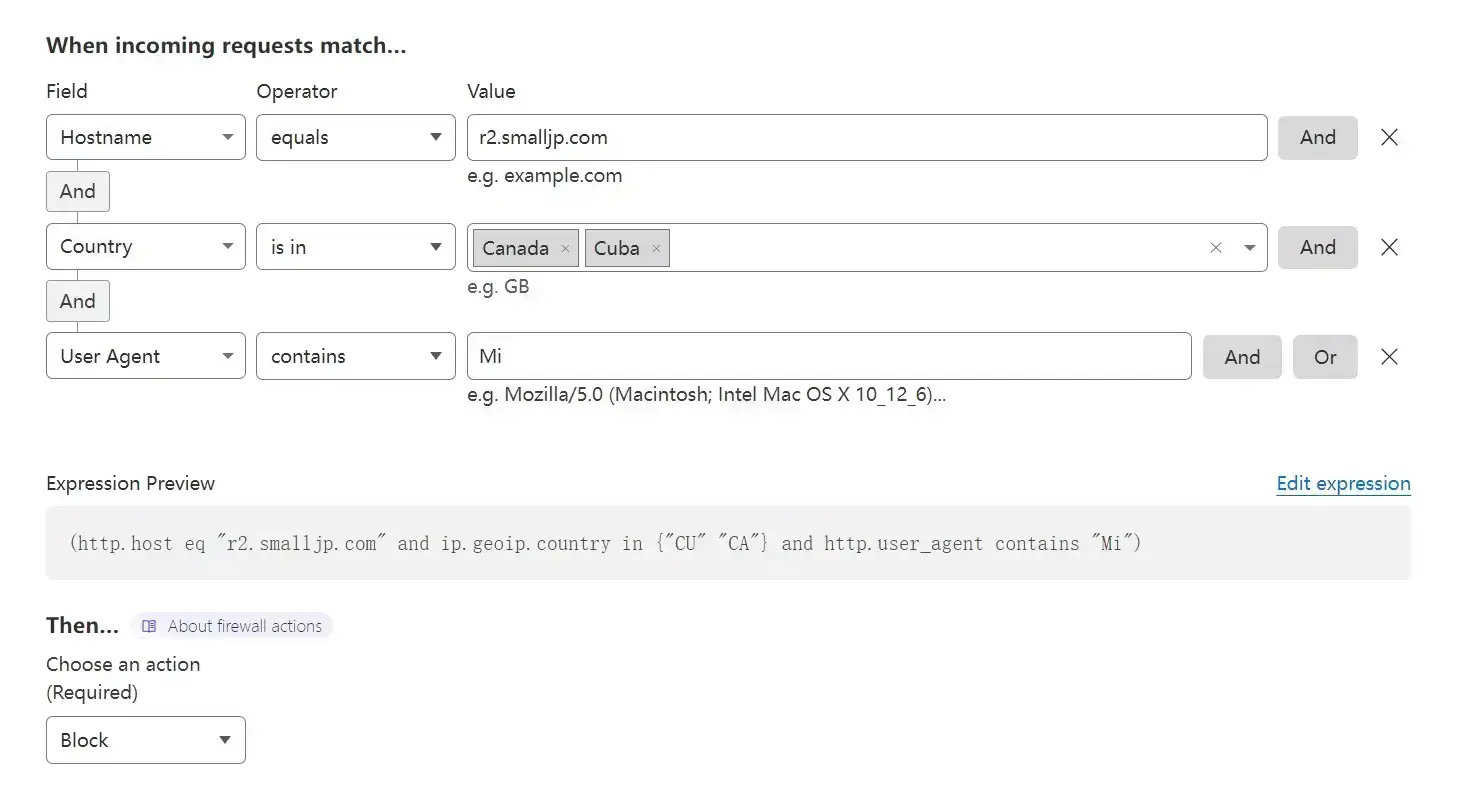Click Or button on User Agent row
Screen dimensions: 1467x805
click(1325, 357)
